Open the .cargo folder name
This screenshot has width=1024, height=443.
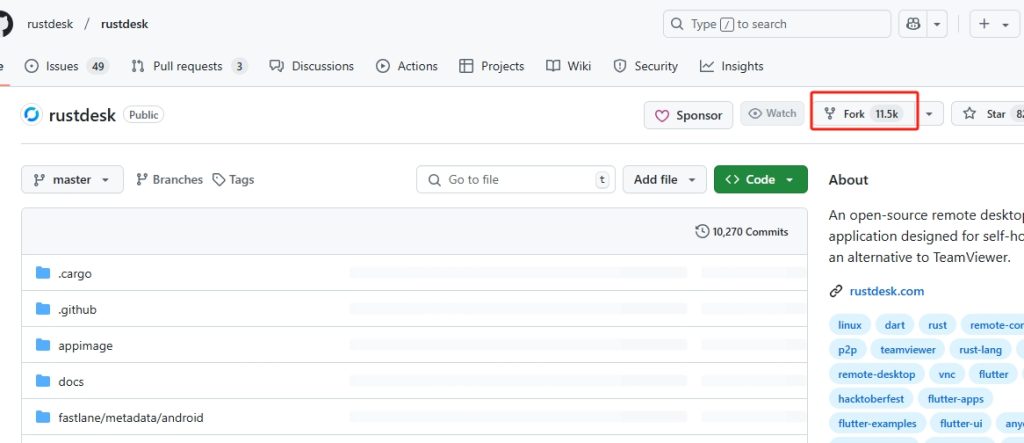(75, 274)
